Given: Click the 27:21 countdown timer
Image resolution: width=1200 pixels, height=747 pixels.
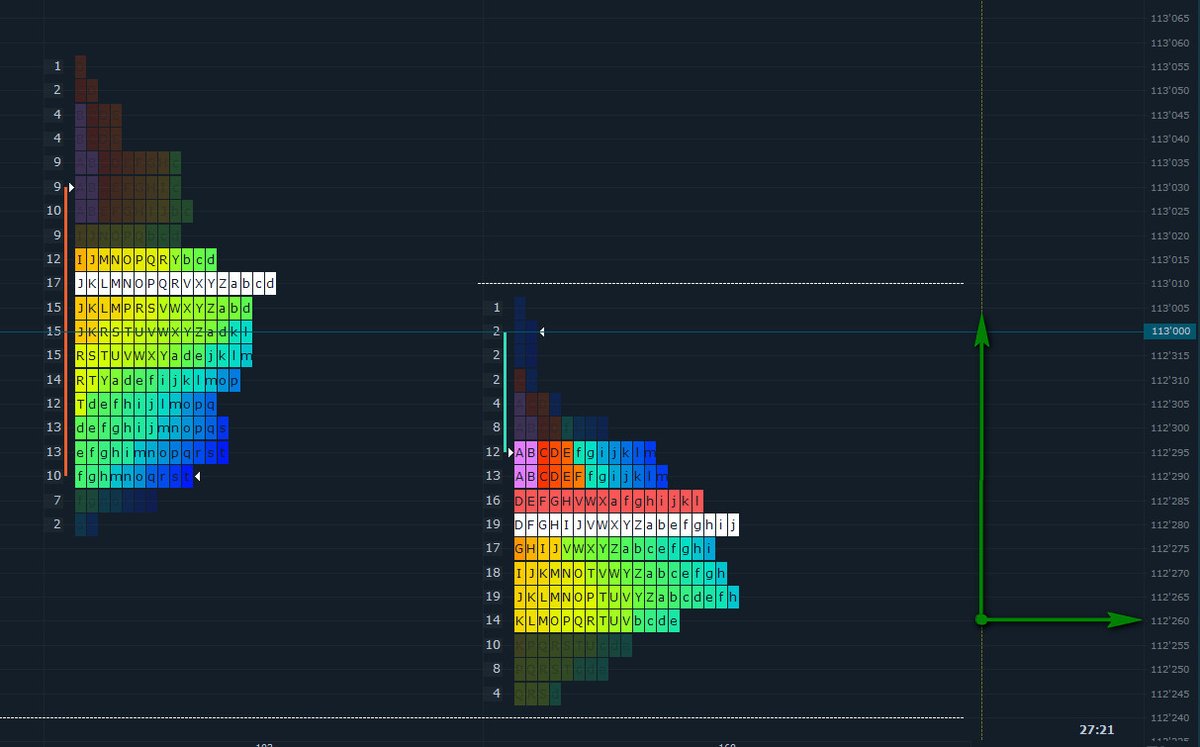Looking at the screenshot, I should [x=1096, y=730].
